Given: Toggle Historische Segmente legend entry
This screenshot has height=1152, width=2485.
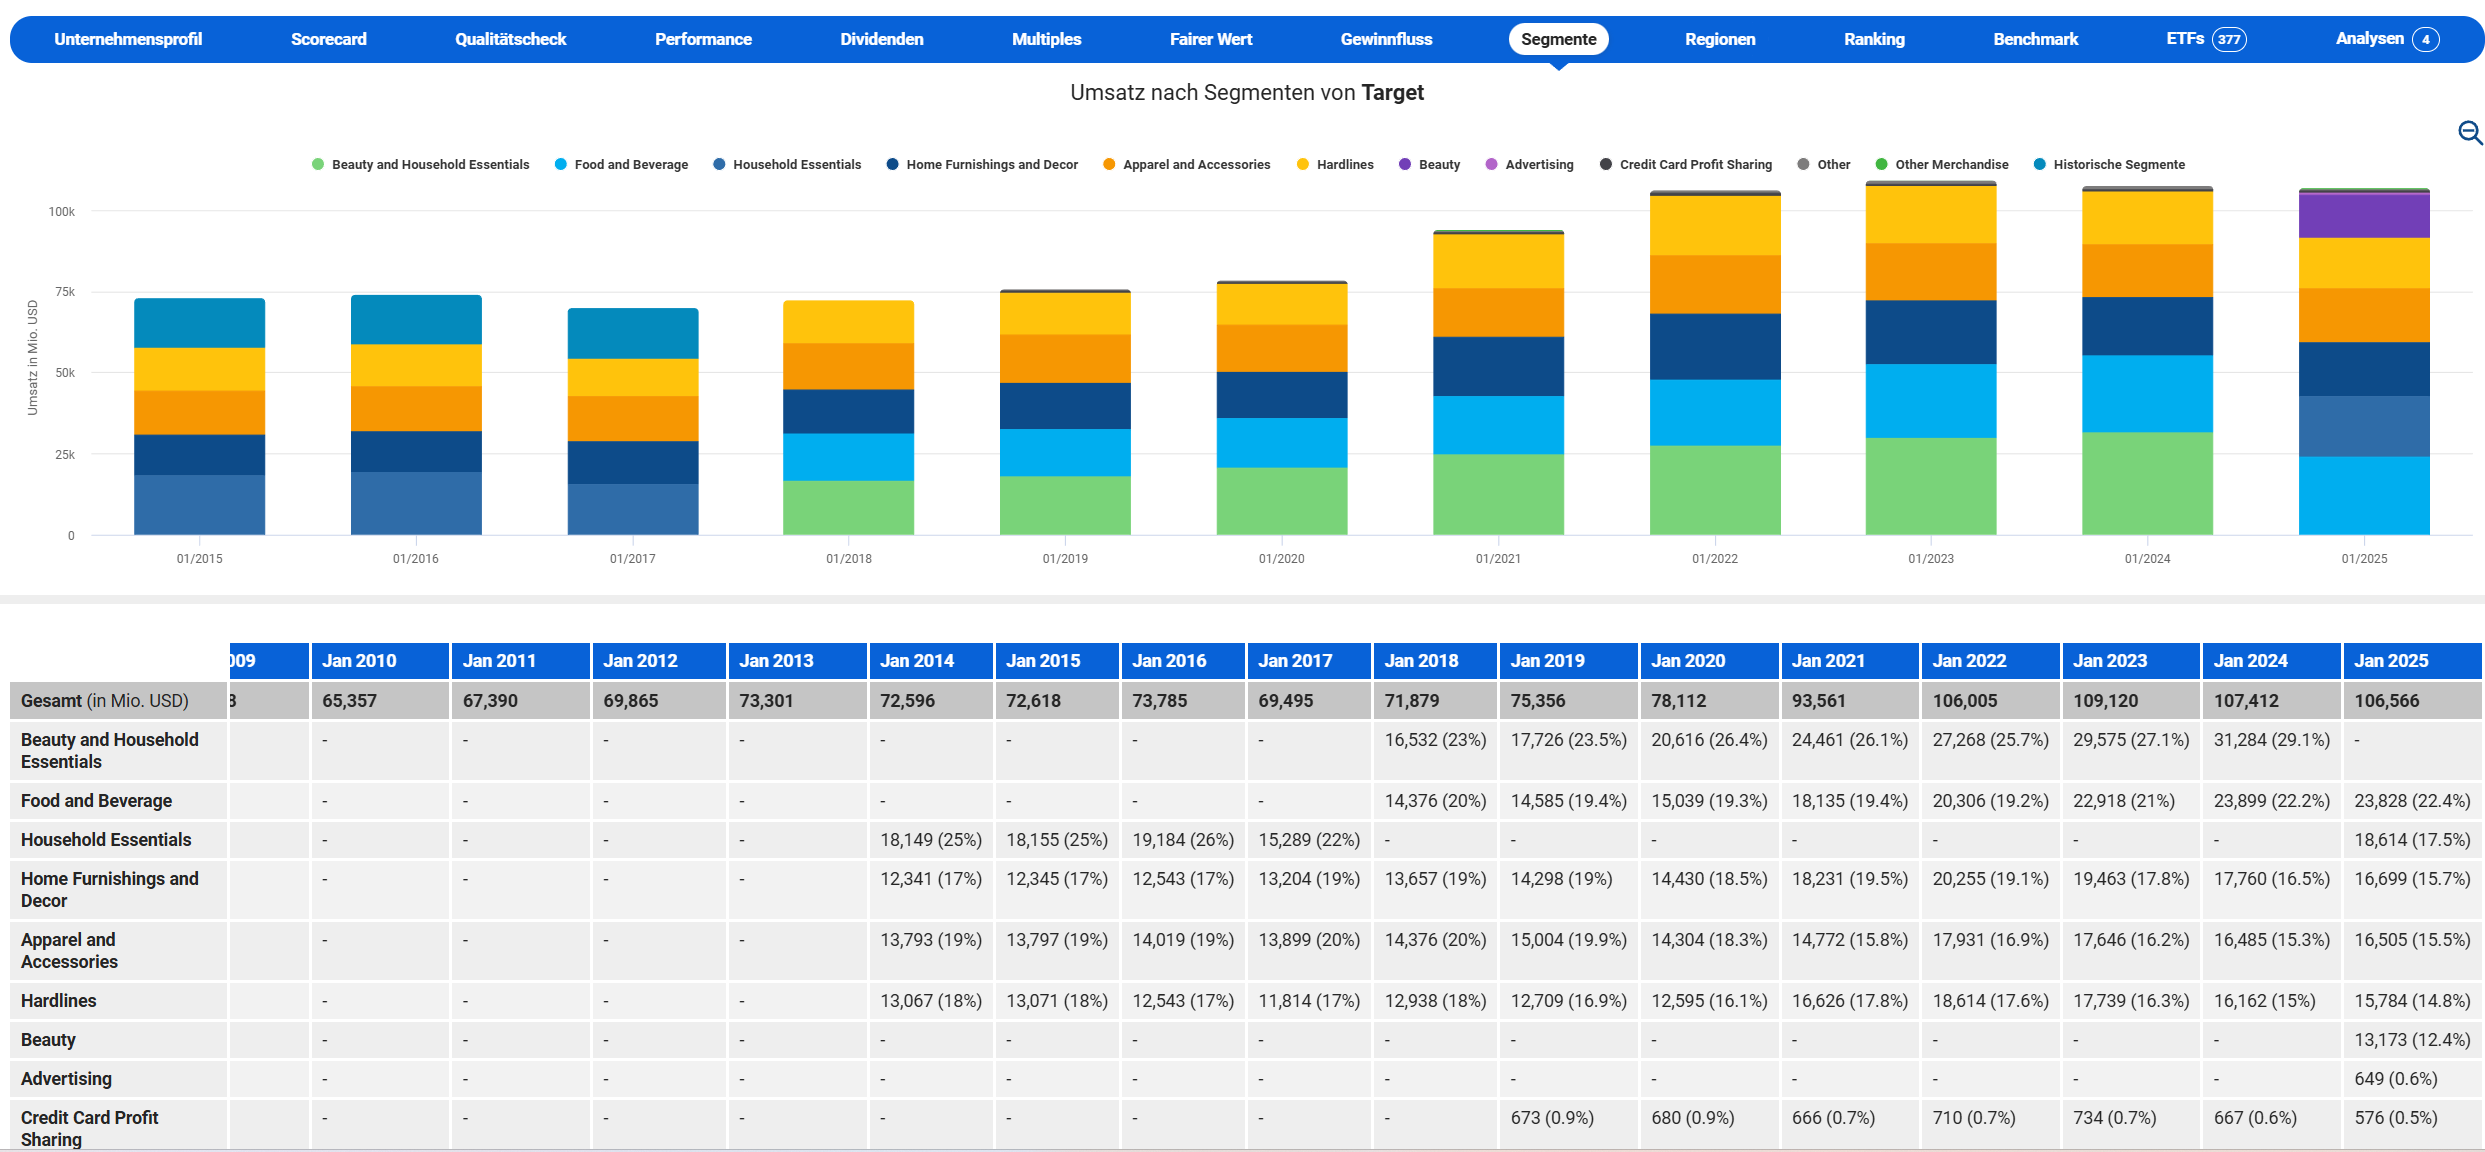Looking at the screenshot, I should coord(2118,165).
